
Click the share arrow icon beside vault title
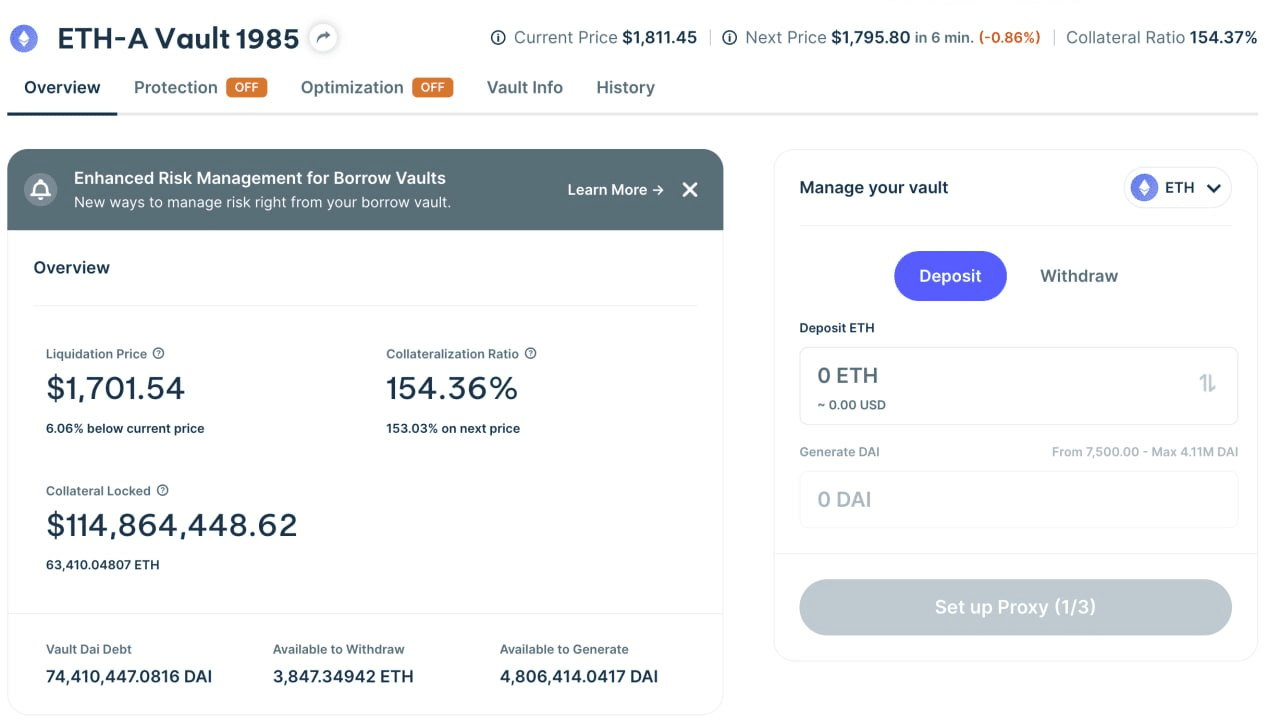(322, 39)
